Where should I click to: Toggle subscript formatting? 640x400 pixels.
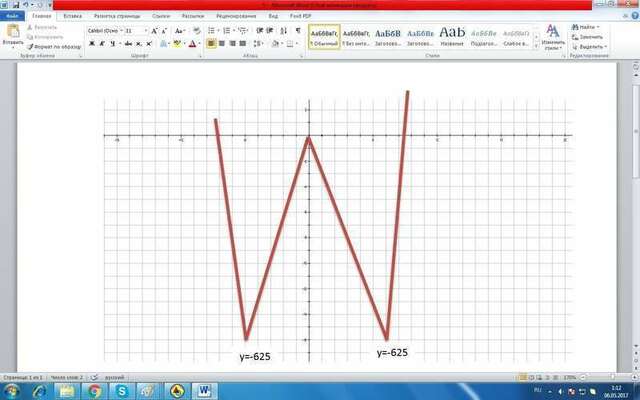[139, 44]
